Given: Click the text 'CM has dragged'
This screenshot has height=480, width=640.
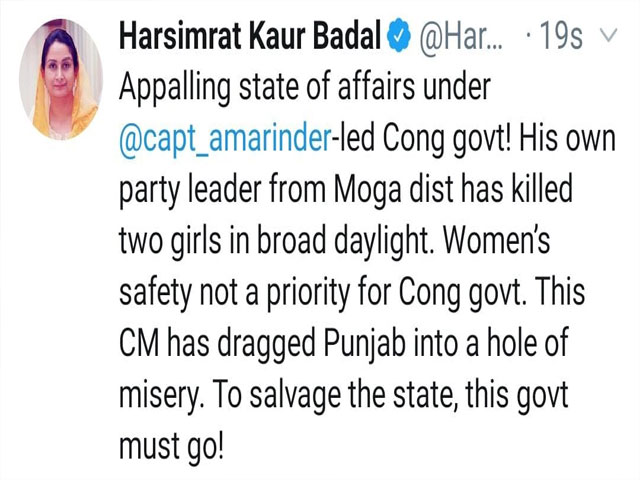Looking at the screenshot, I should coord(218,344).
